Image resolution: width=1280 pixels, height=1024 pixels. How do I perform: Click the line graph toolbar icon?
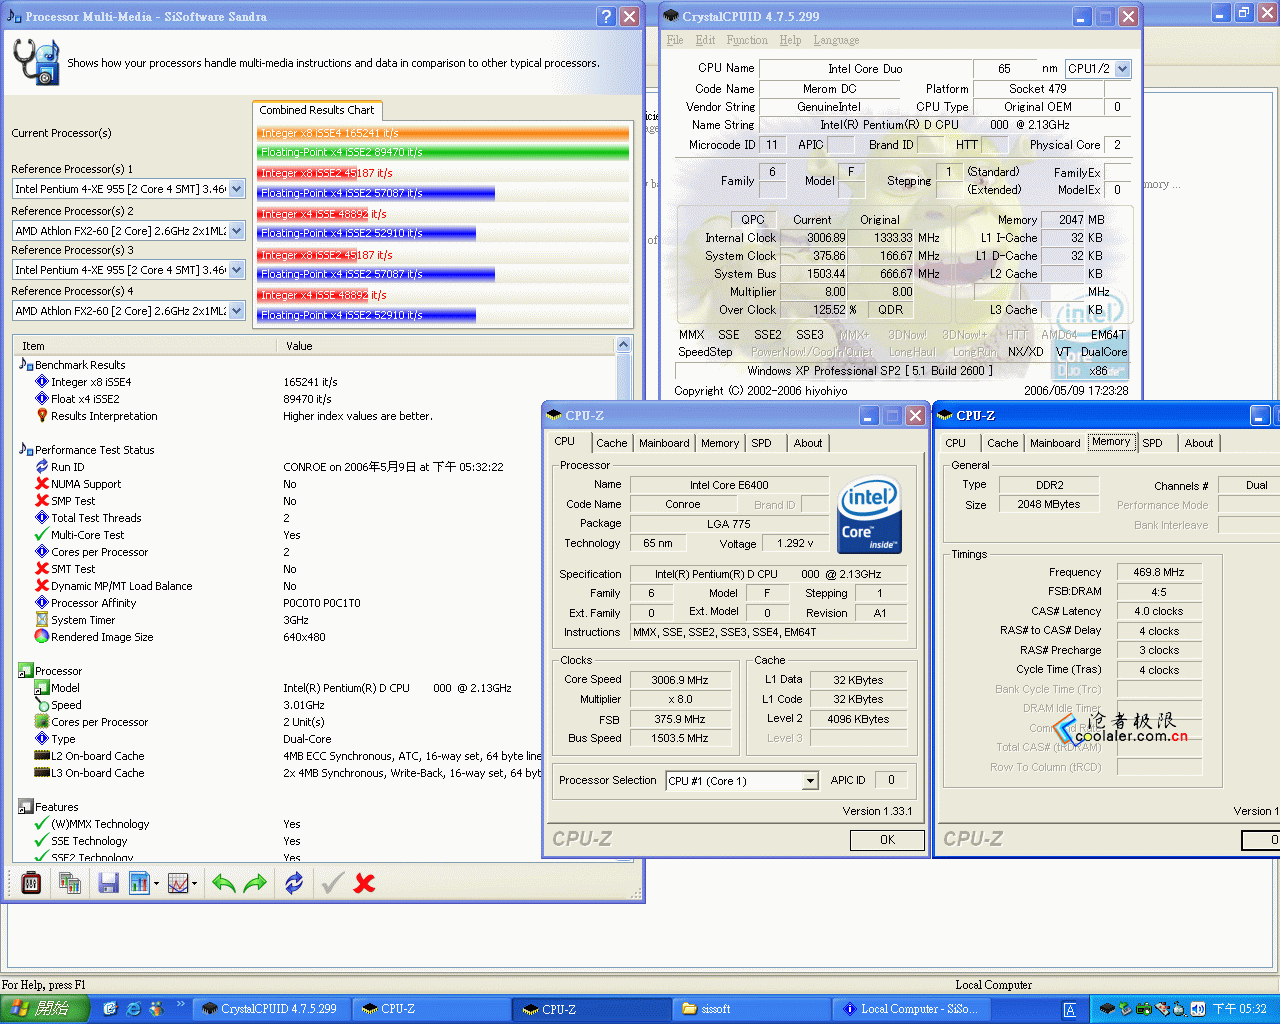tap(178, 883)
